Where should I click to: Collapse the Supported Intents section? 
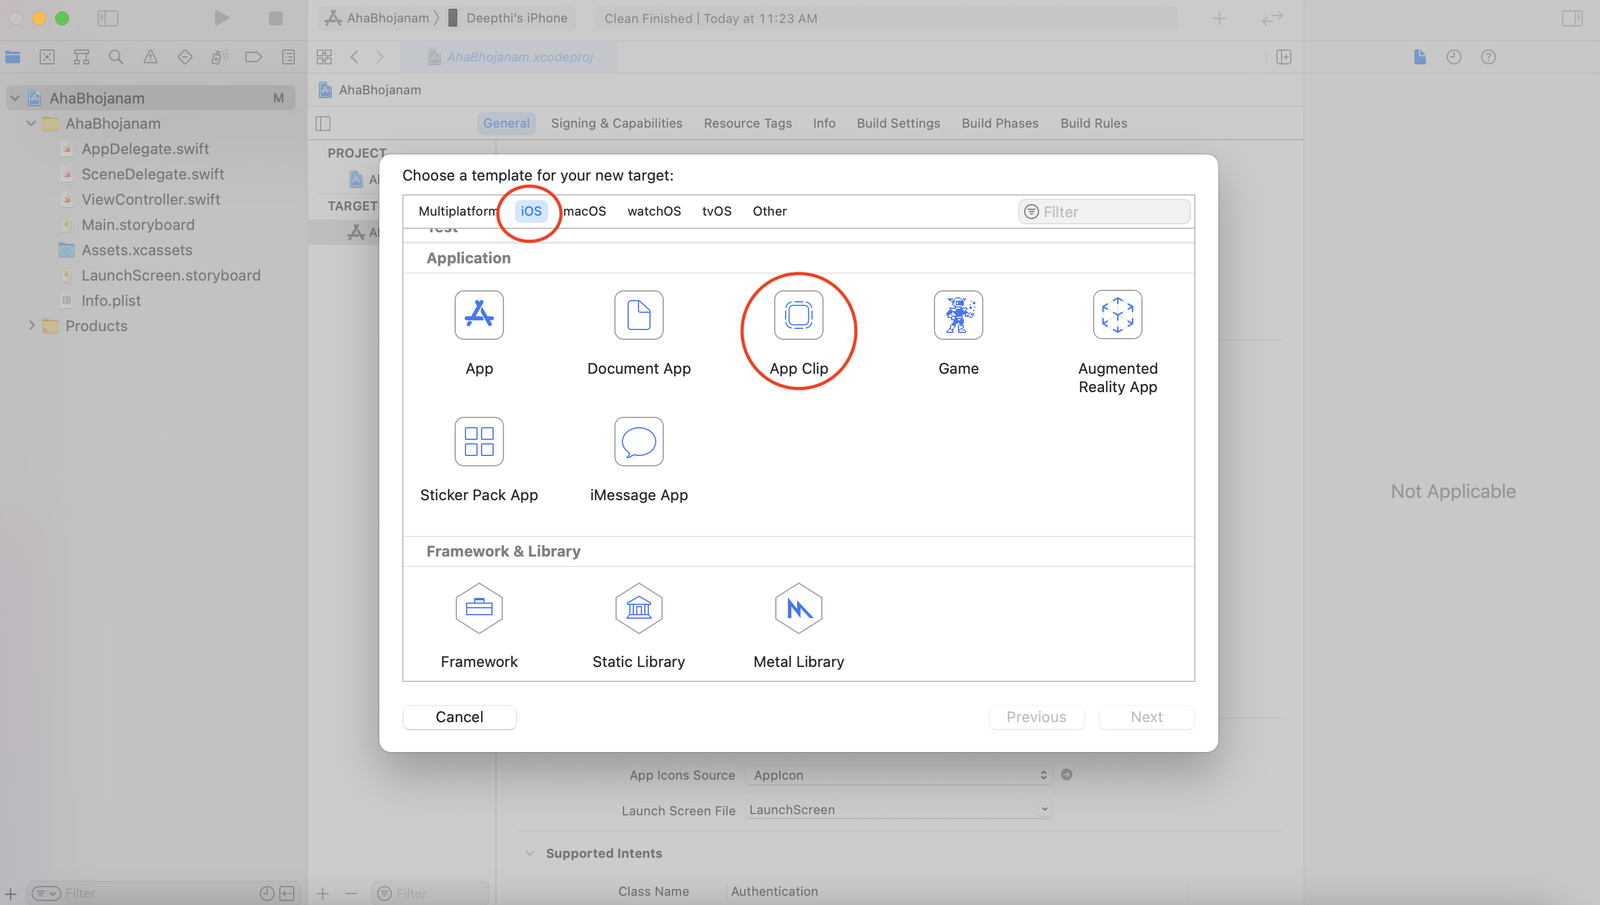(530, 853)
